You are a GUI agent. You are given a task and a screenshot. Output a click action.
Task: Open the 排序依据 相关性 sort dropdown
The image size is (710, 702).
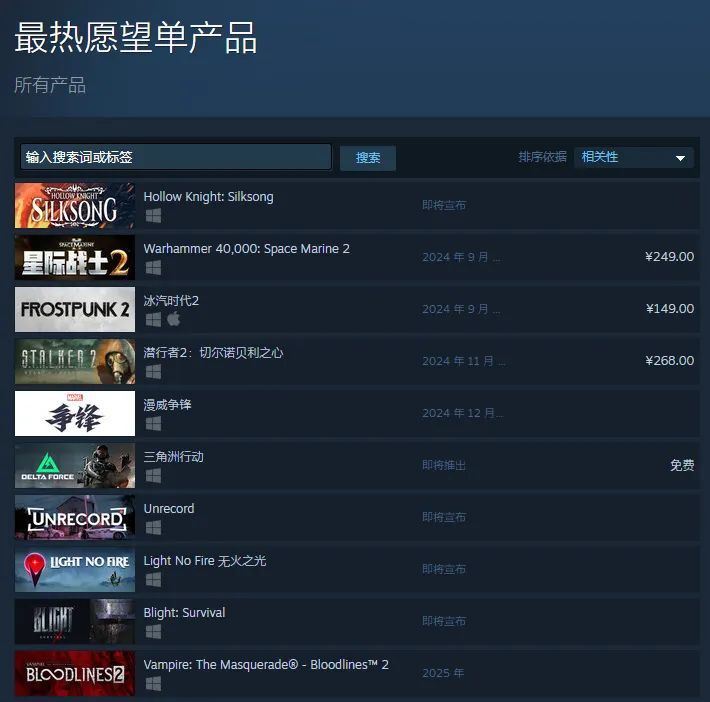coord(633,158)
